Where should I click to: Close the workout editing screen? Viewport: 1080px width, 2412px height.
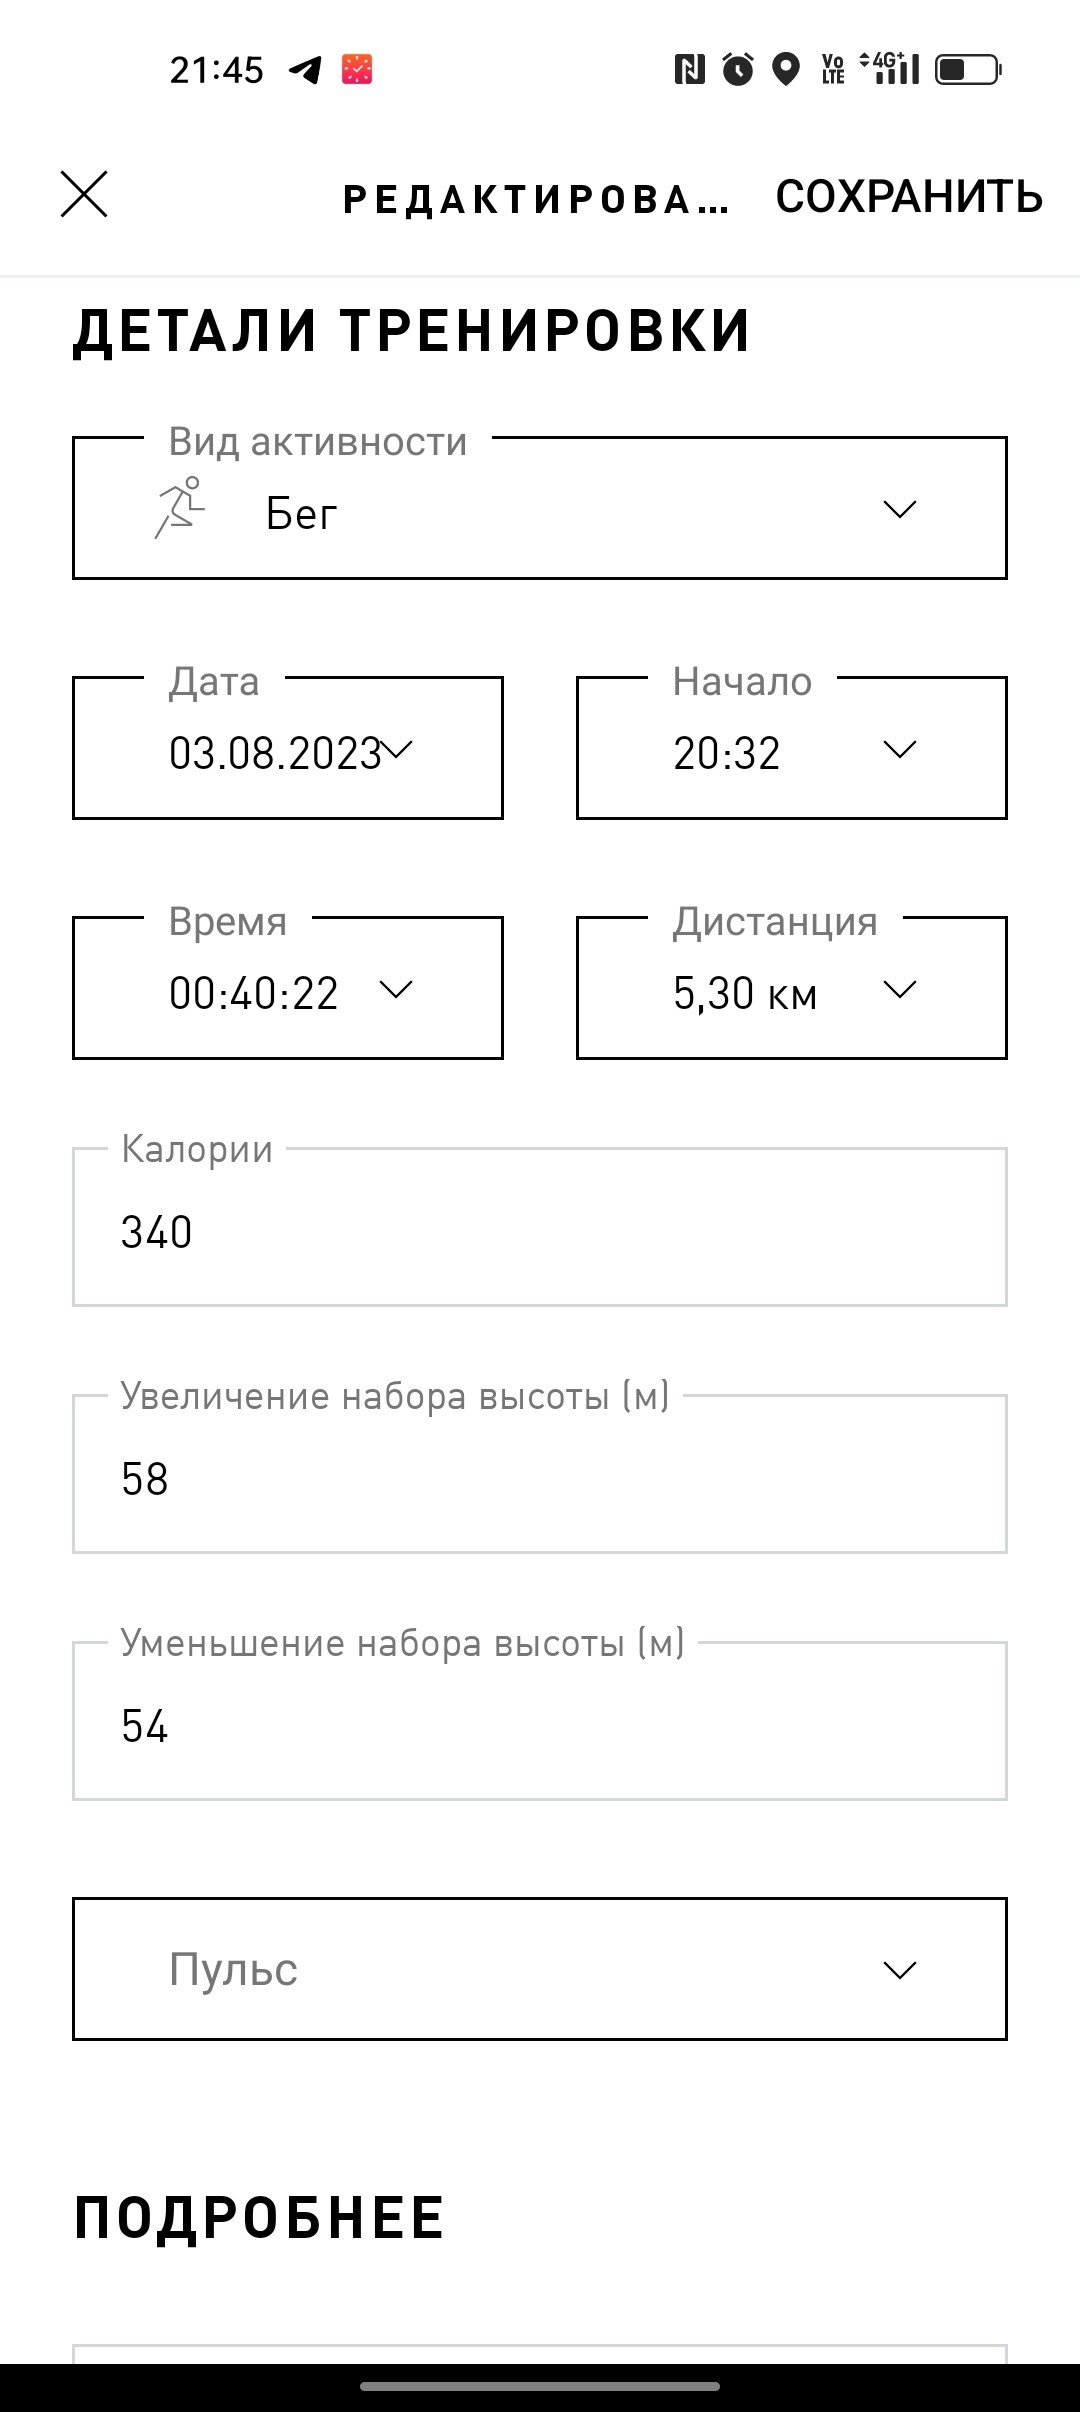point(84,194)
